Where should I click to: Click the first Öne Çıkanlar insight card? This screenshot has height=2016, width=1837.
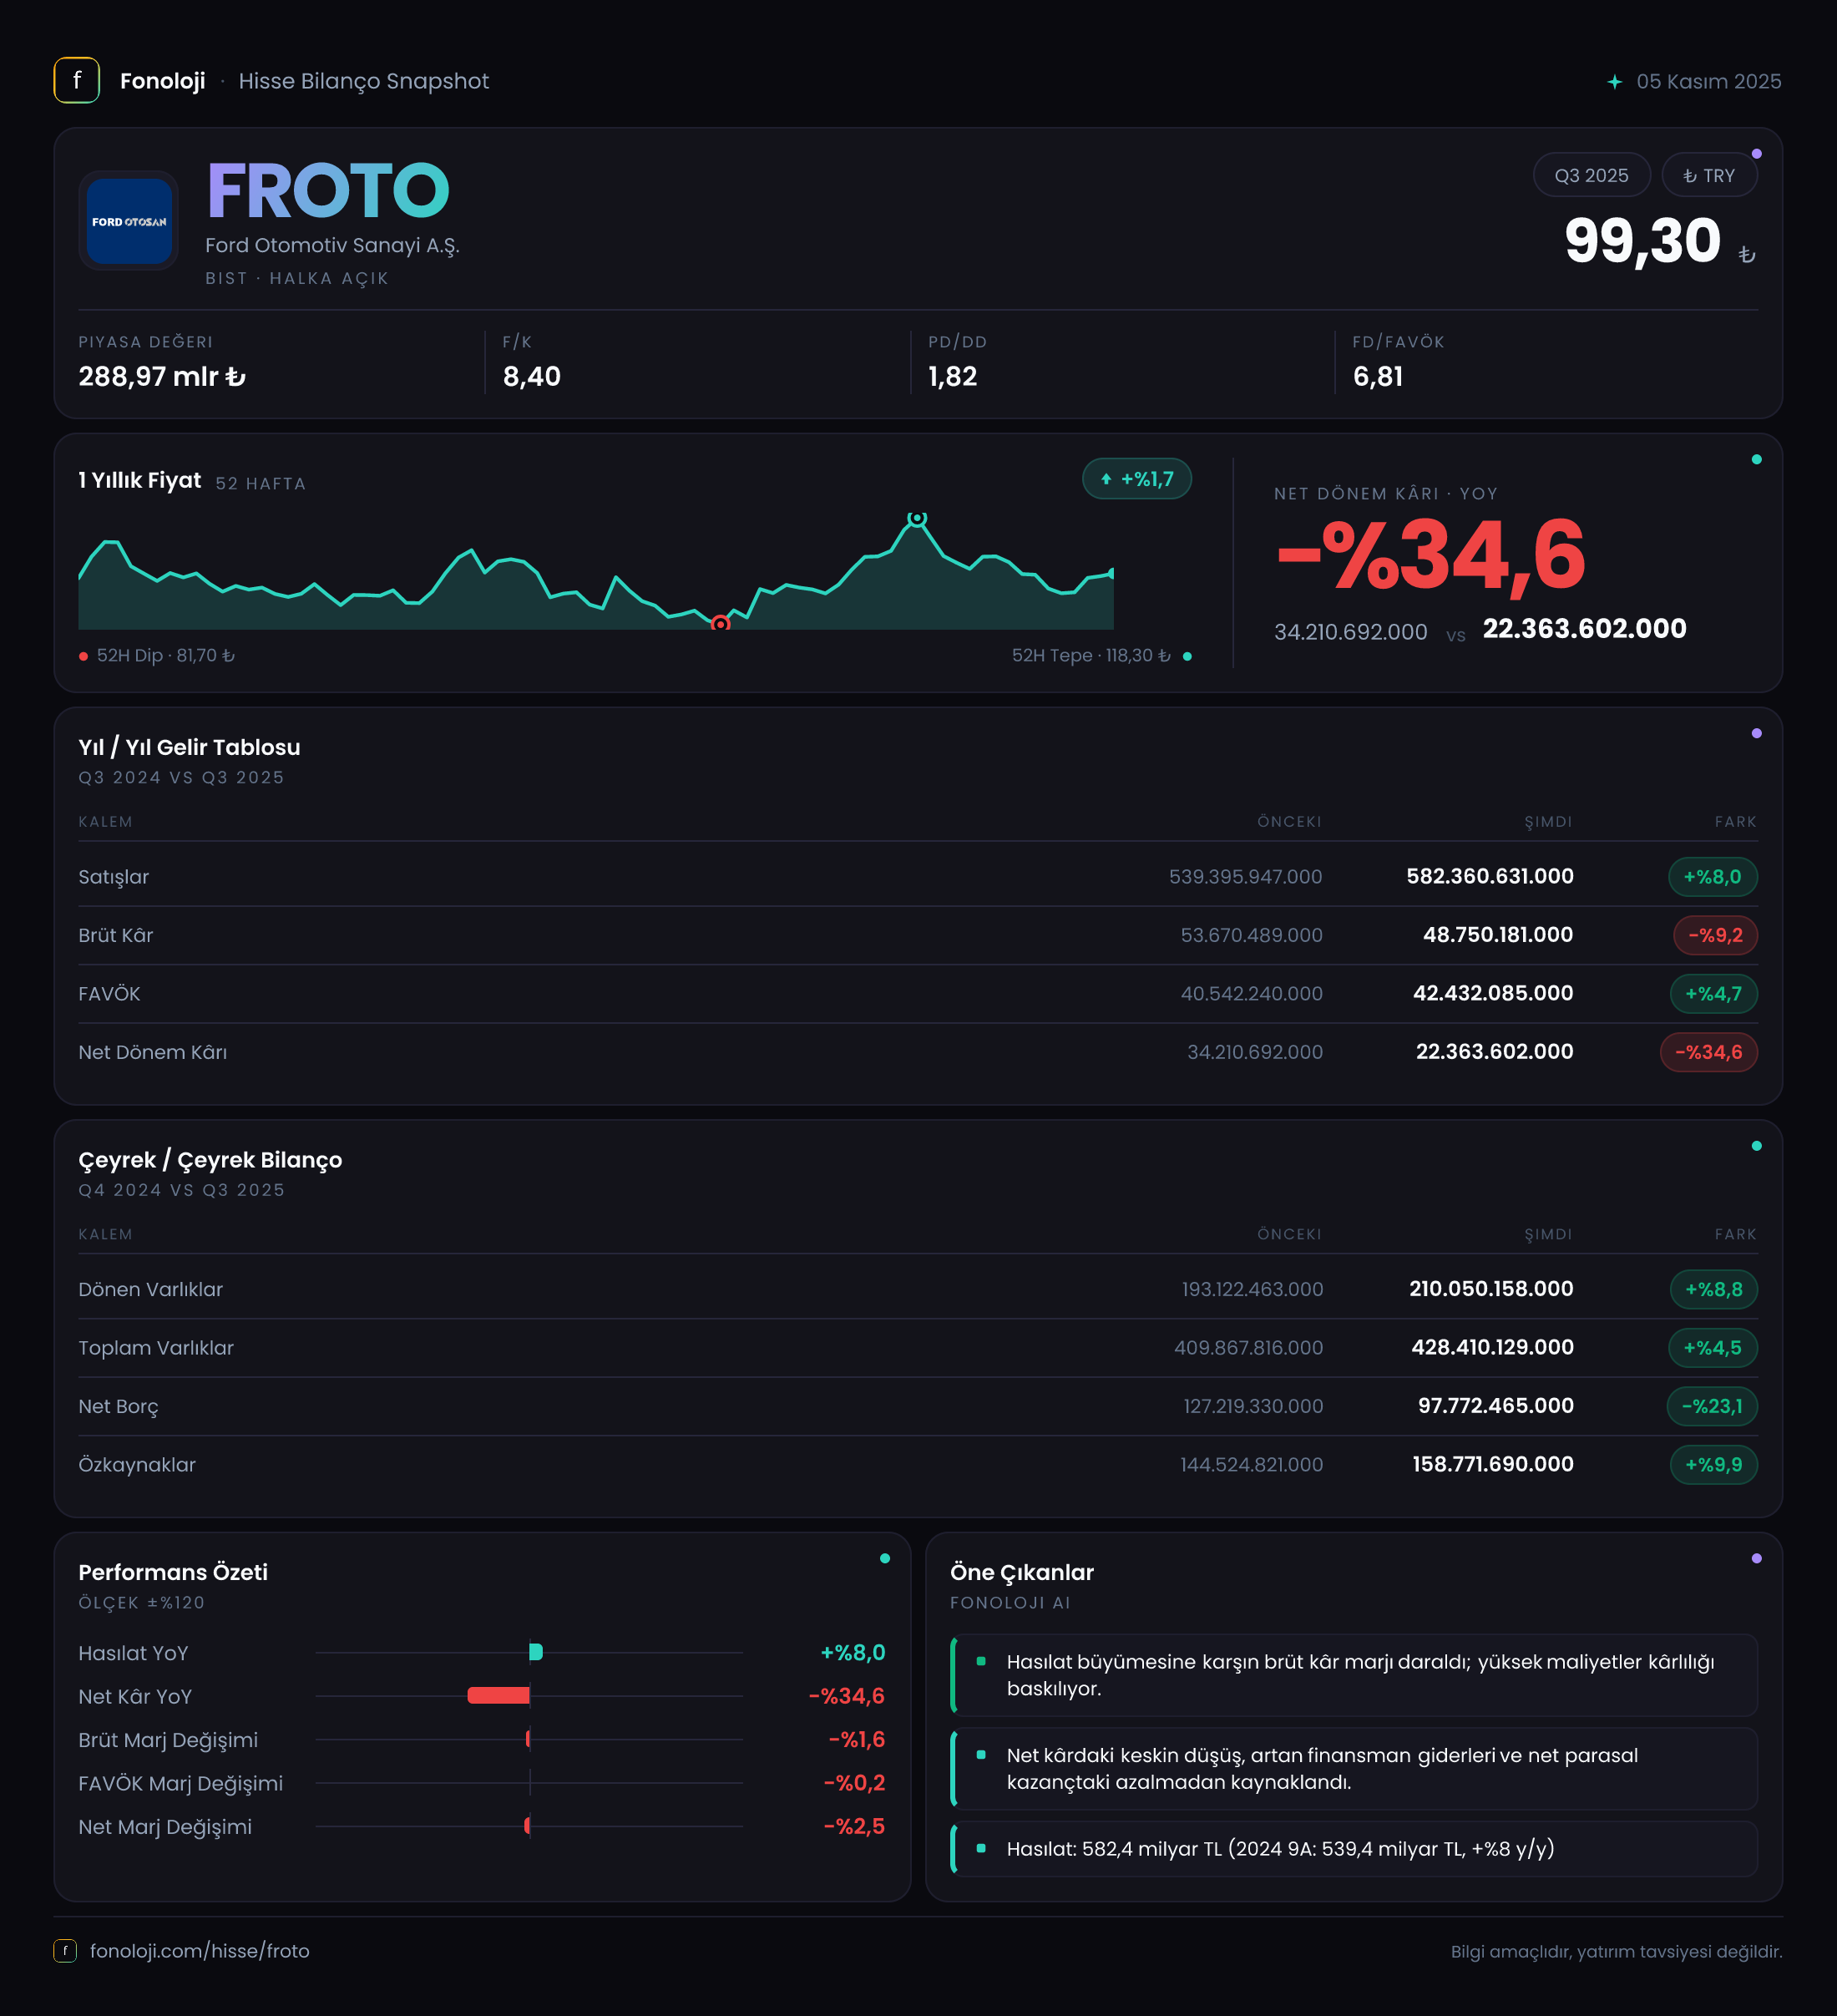1353,1675
